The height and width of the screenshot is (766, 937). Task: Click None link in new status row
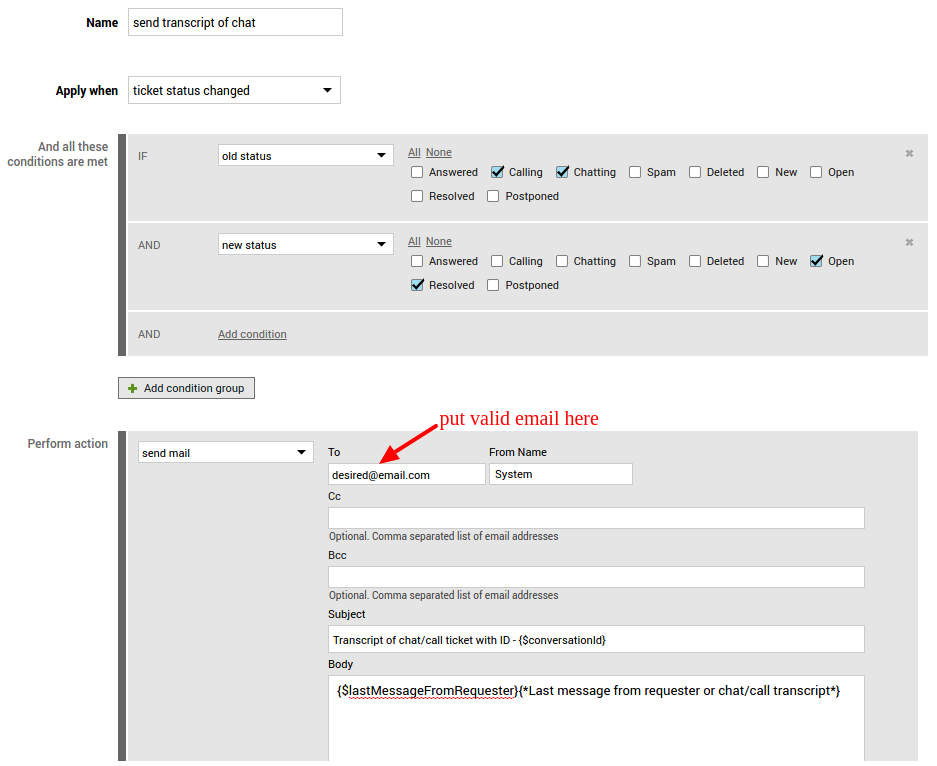click(x=438, y=242)
